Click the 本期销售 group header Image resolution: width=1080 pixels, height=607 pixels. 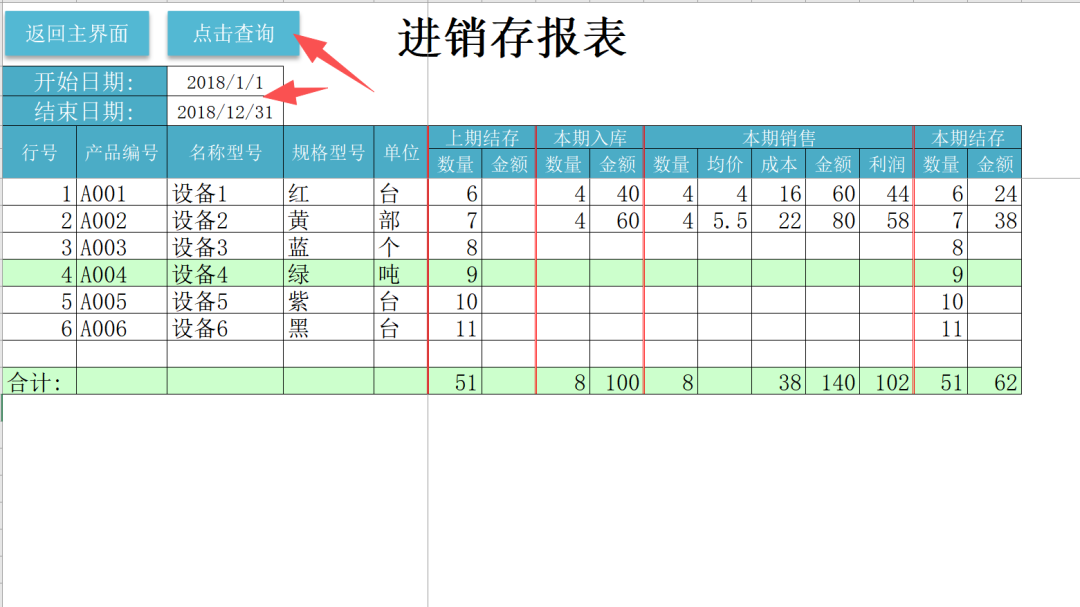(x=778, y=138)
